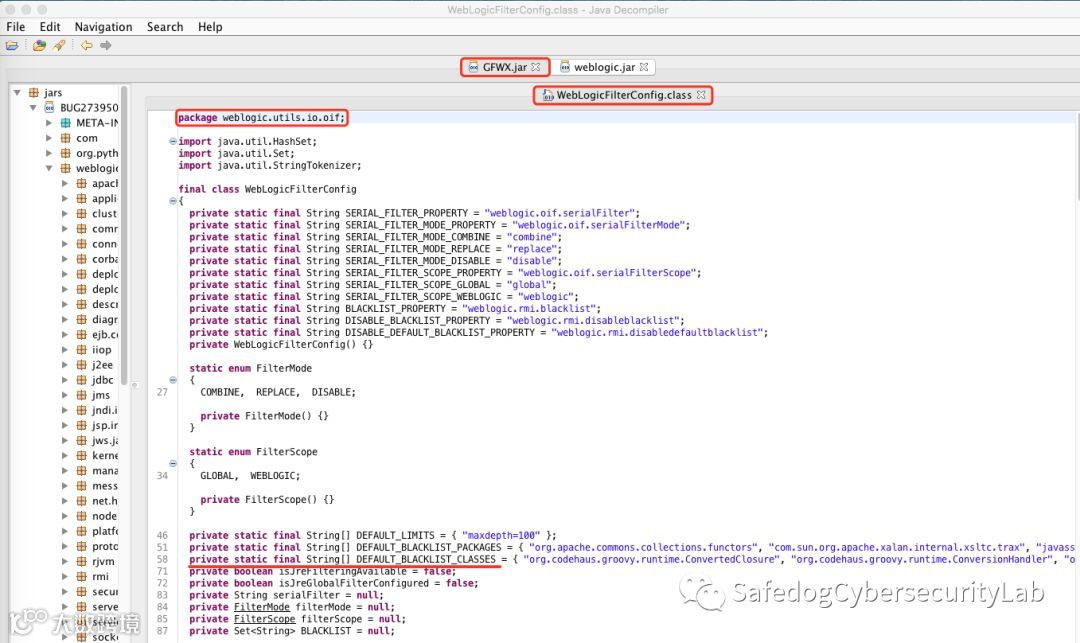This screenshot has height=643, width=1080.
Task: Select the proto package icon
Action: click(x=81, y=546)
